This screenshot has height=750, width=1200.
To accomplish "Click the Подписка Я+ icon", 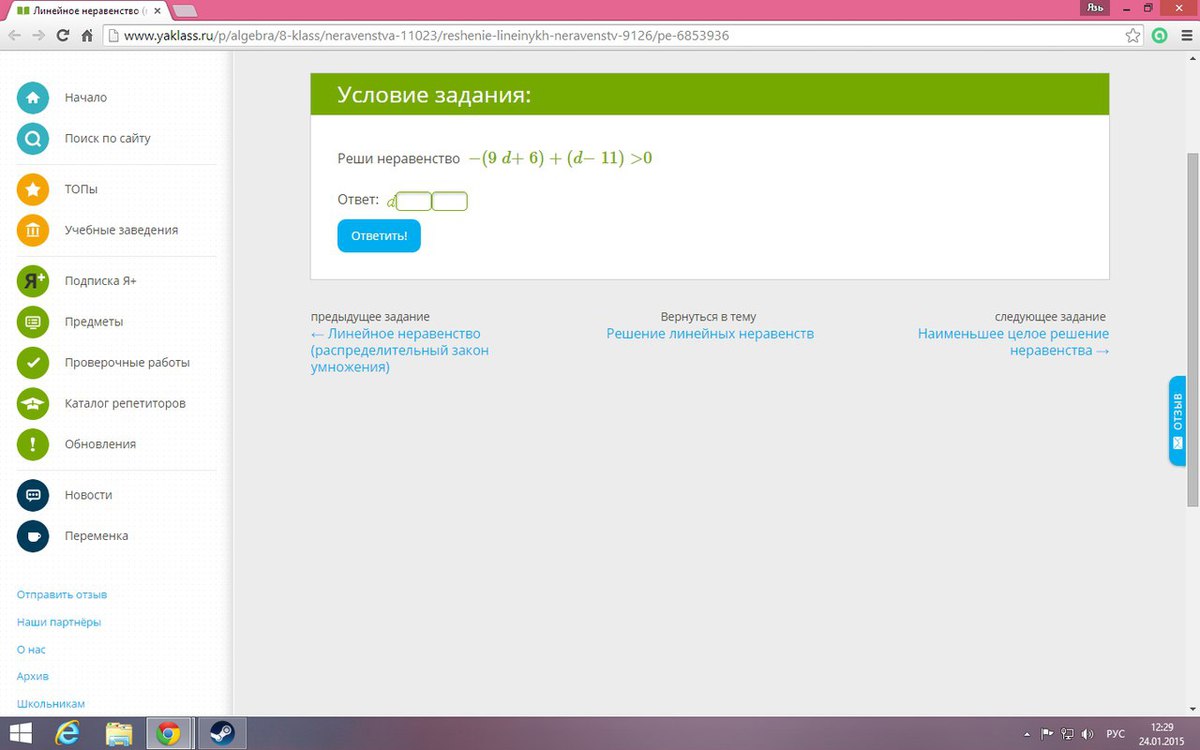I will click(33, 281).
